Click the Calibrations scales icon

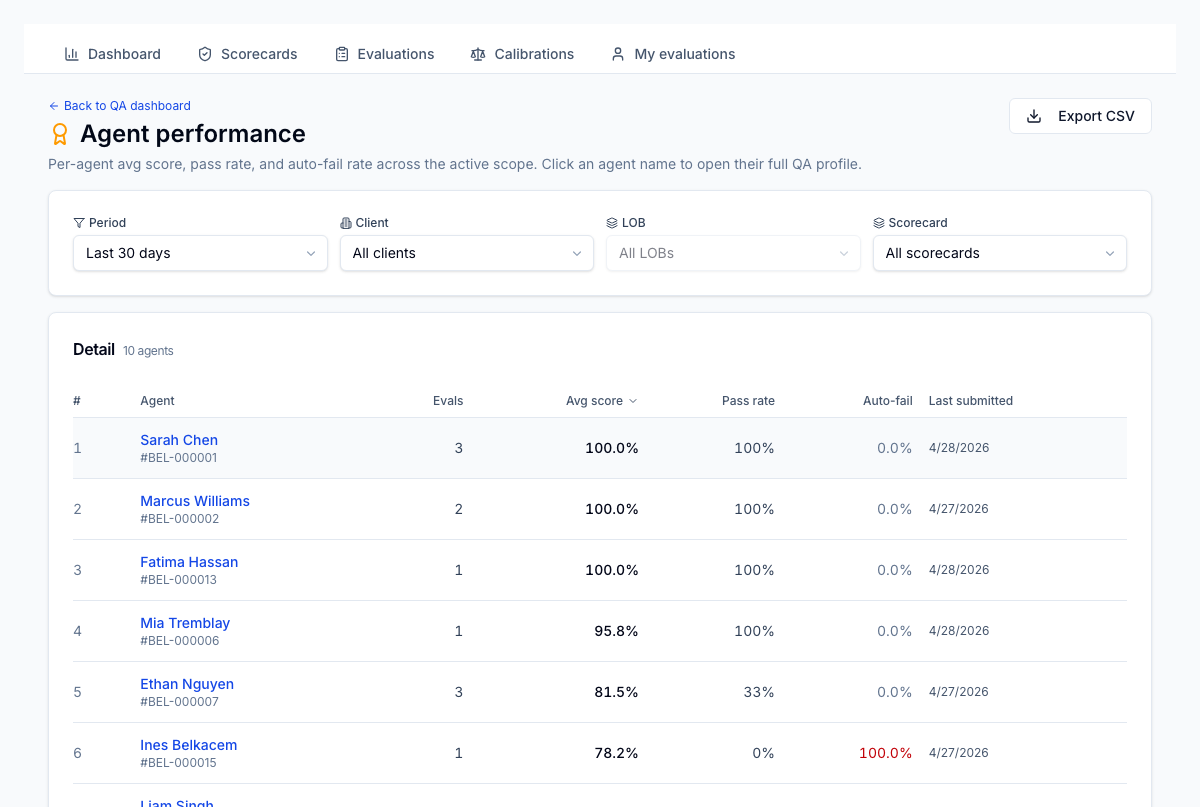tap(478, 54)
